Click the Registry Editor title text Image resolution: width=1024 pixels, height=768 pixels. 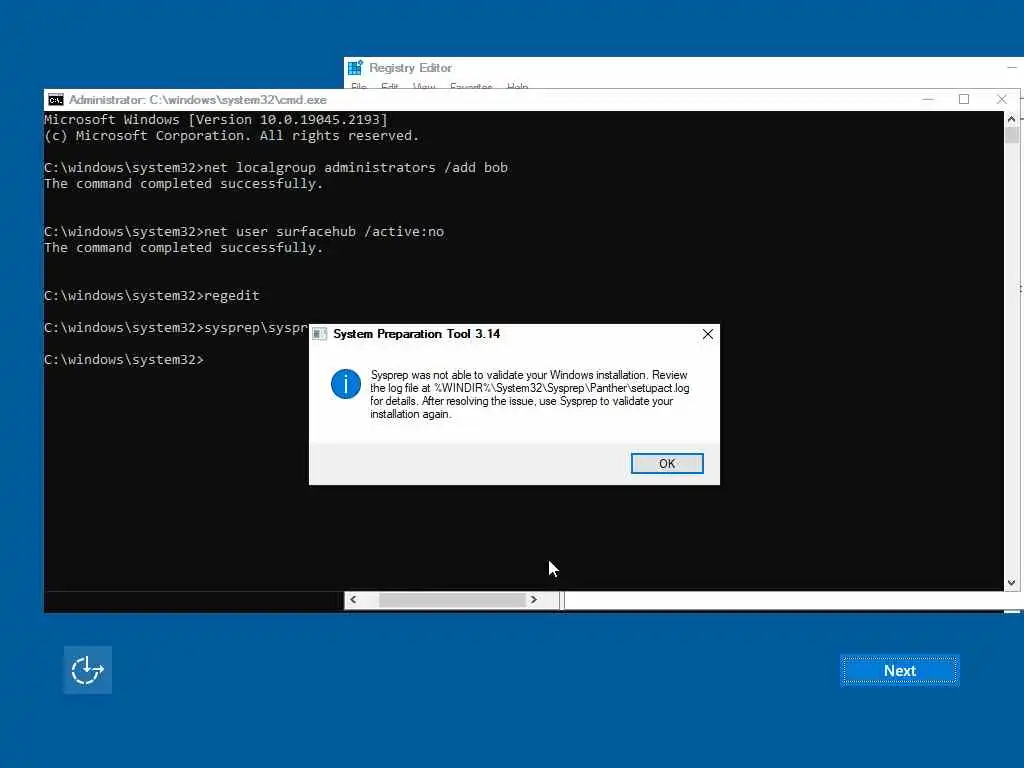(x=410, y=68)
